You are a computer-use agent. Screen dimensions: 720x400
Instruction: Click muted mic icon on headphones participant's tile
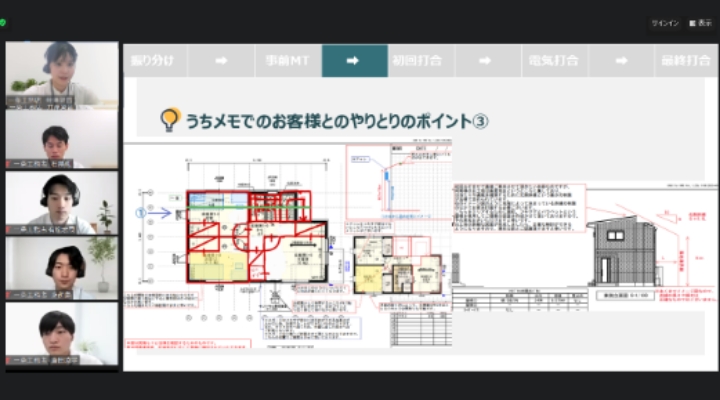point(8,229)
